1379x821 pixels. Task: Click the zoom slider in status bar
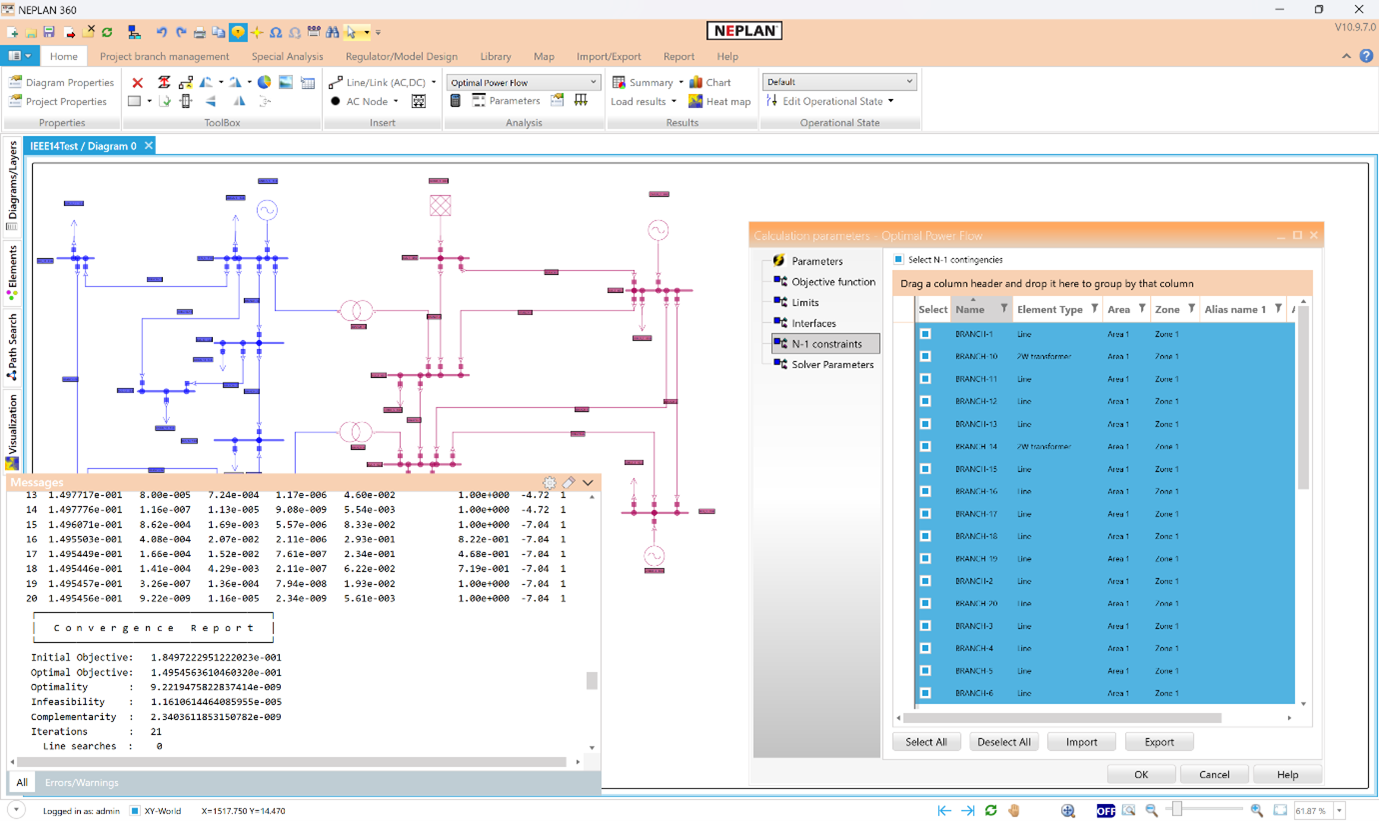1177,809
